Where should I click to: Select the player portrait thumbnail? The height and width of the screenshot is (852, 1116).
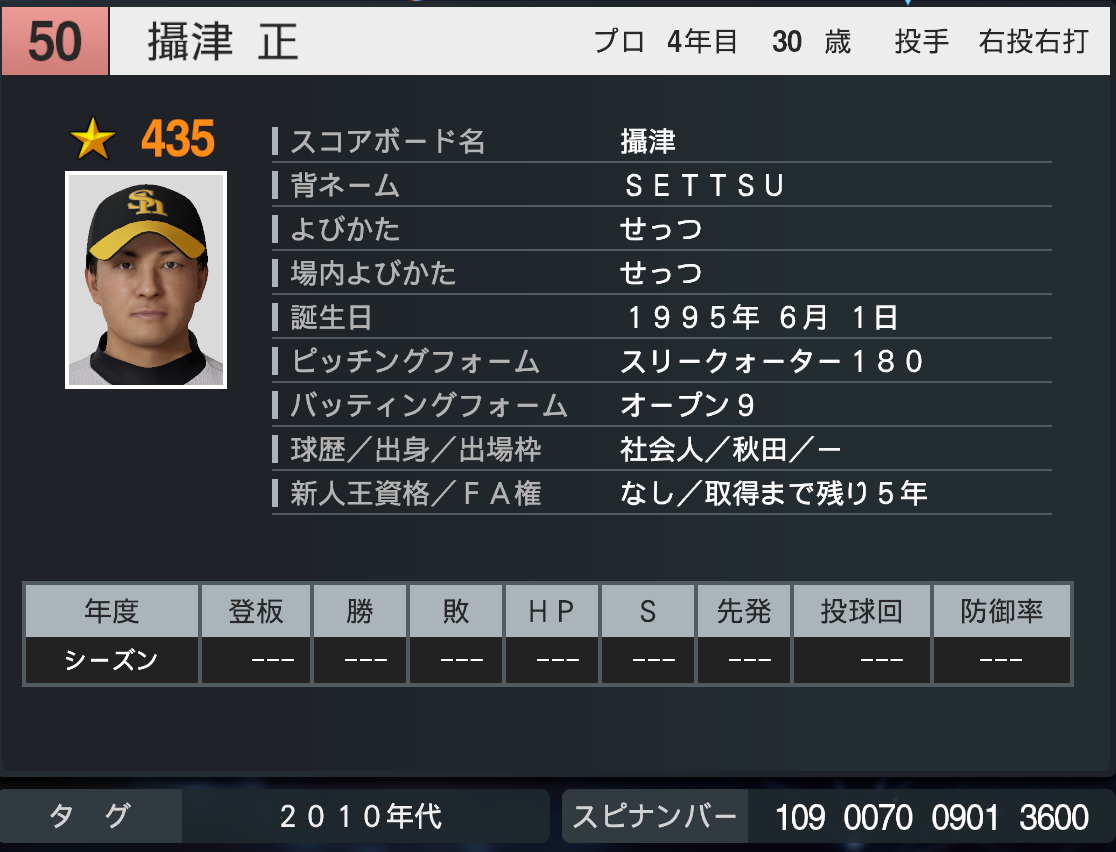click(x=146, y=280)
